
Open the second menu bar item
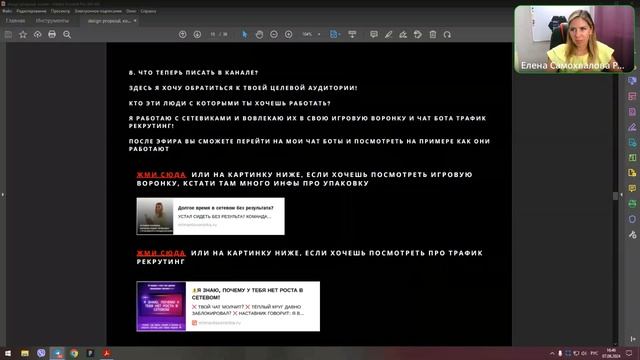click(x=31, y=11)
